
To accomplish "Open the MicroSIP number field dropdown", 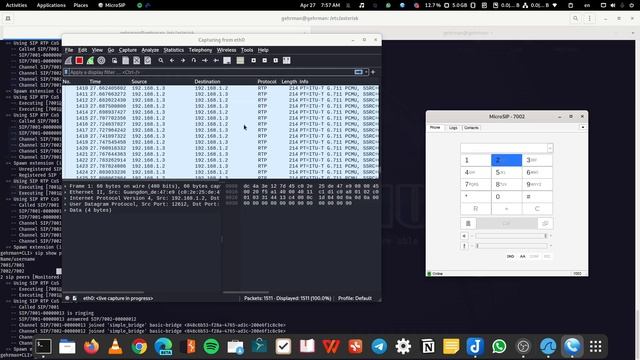I will tap(550, 148).
